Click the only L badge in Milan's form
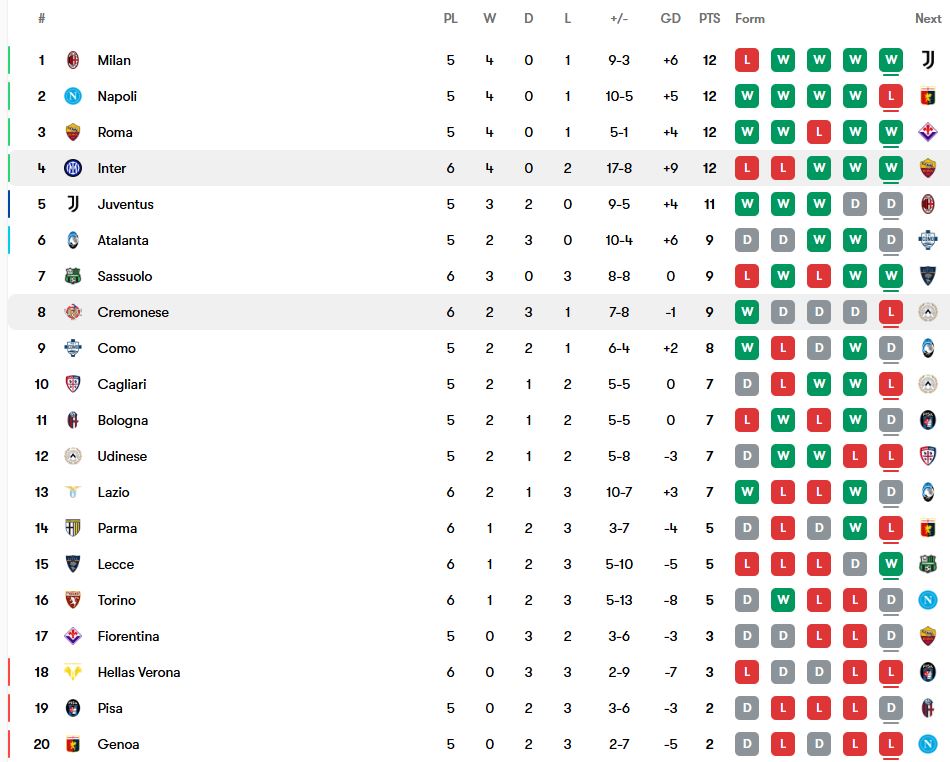This screenshot has width=950, height=762. 746,60
